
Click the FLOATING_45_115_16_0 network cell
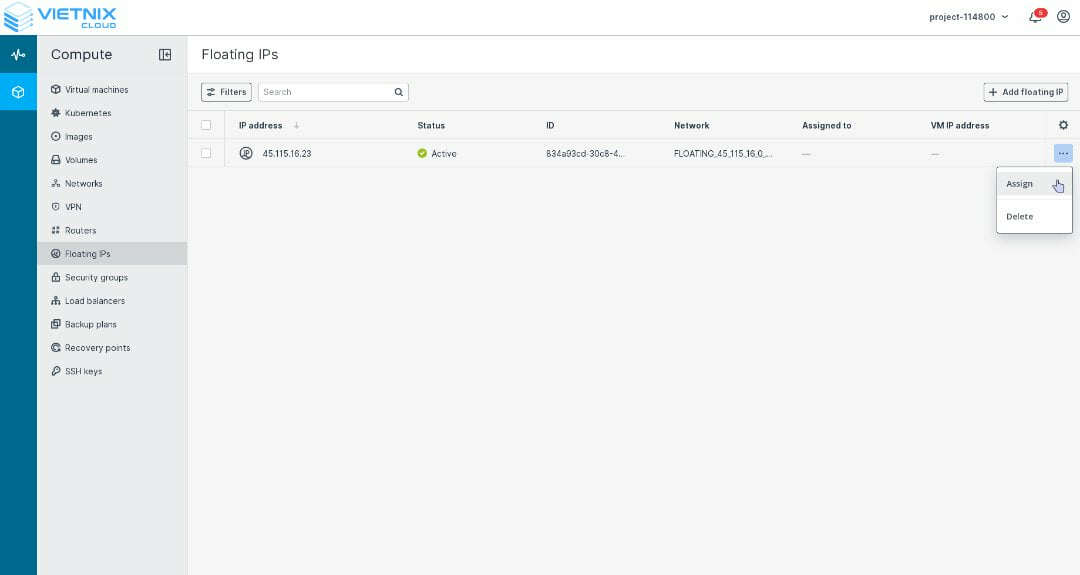pyautogui.click(x=723, y=154)
